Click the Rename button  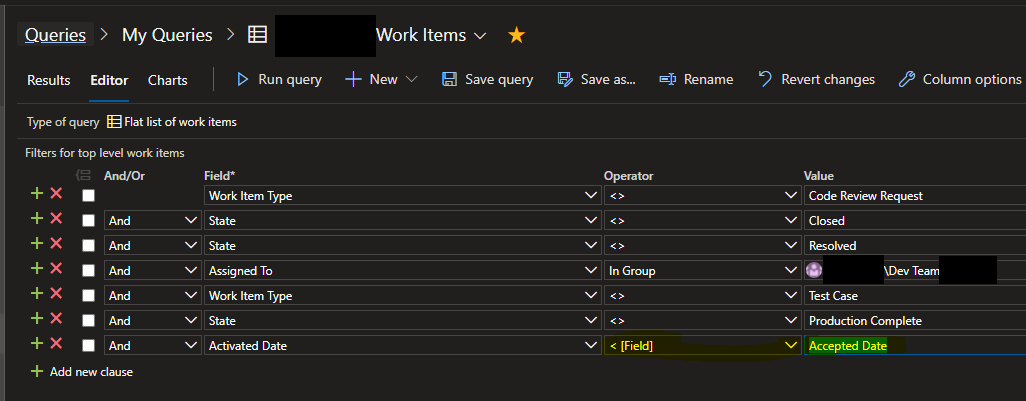[x=696, y=79]
